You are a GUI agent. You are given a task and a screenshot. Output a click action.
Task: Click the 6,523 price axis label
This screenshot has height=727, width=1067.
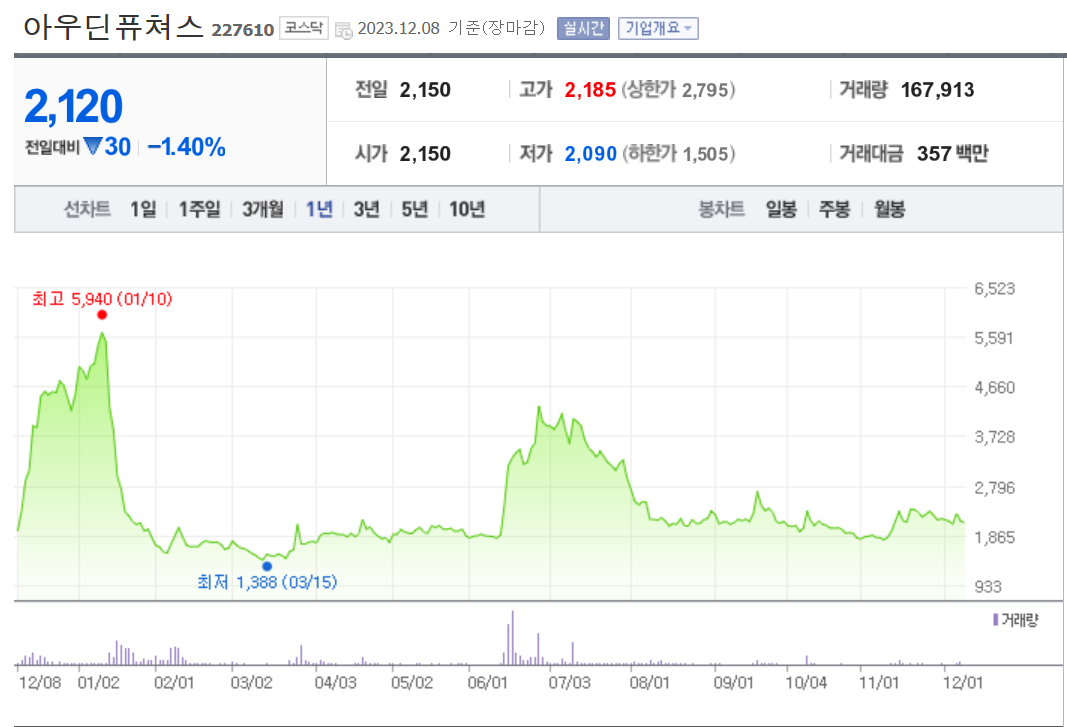994,289
